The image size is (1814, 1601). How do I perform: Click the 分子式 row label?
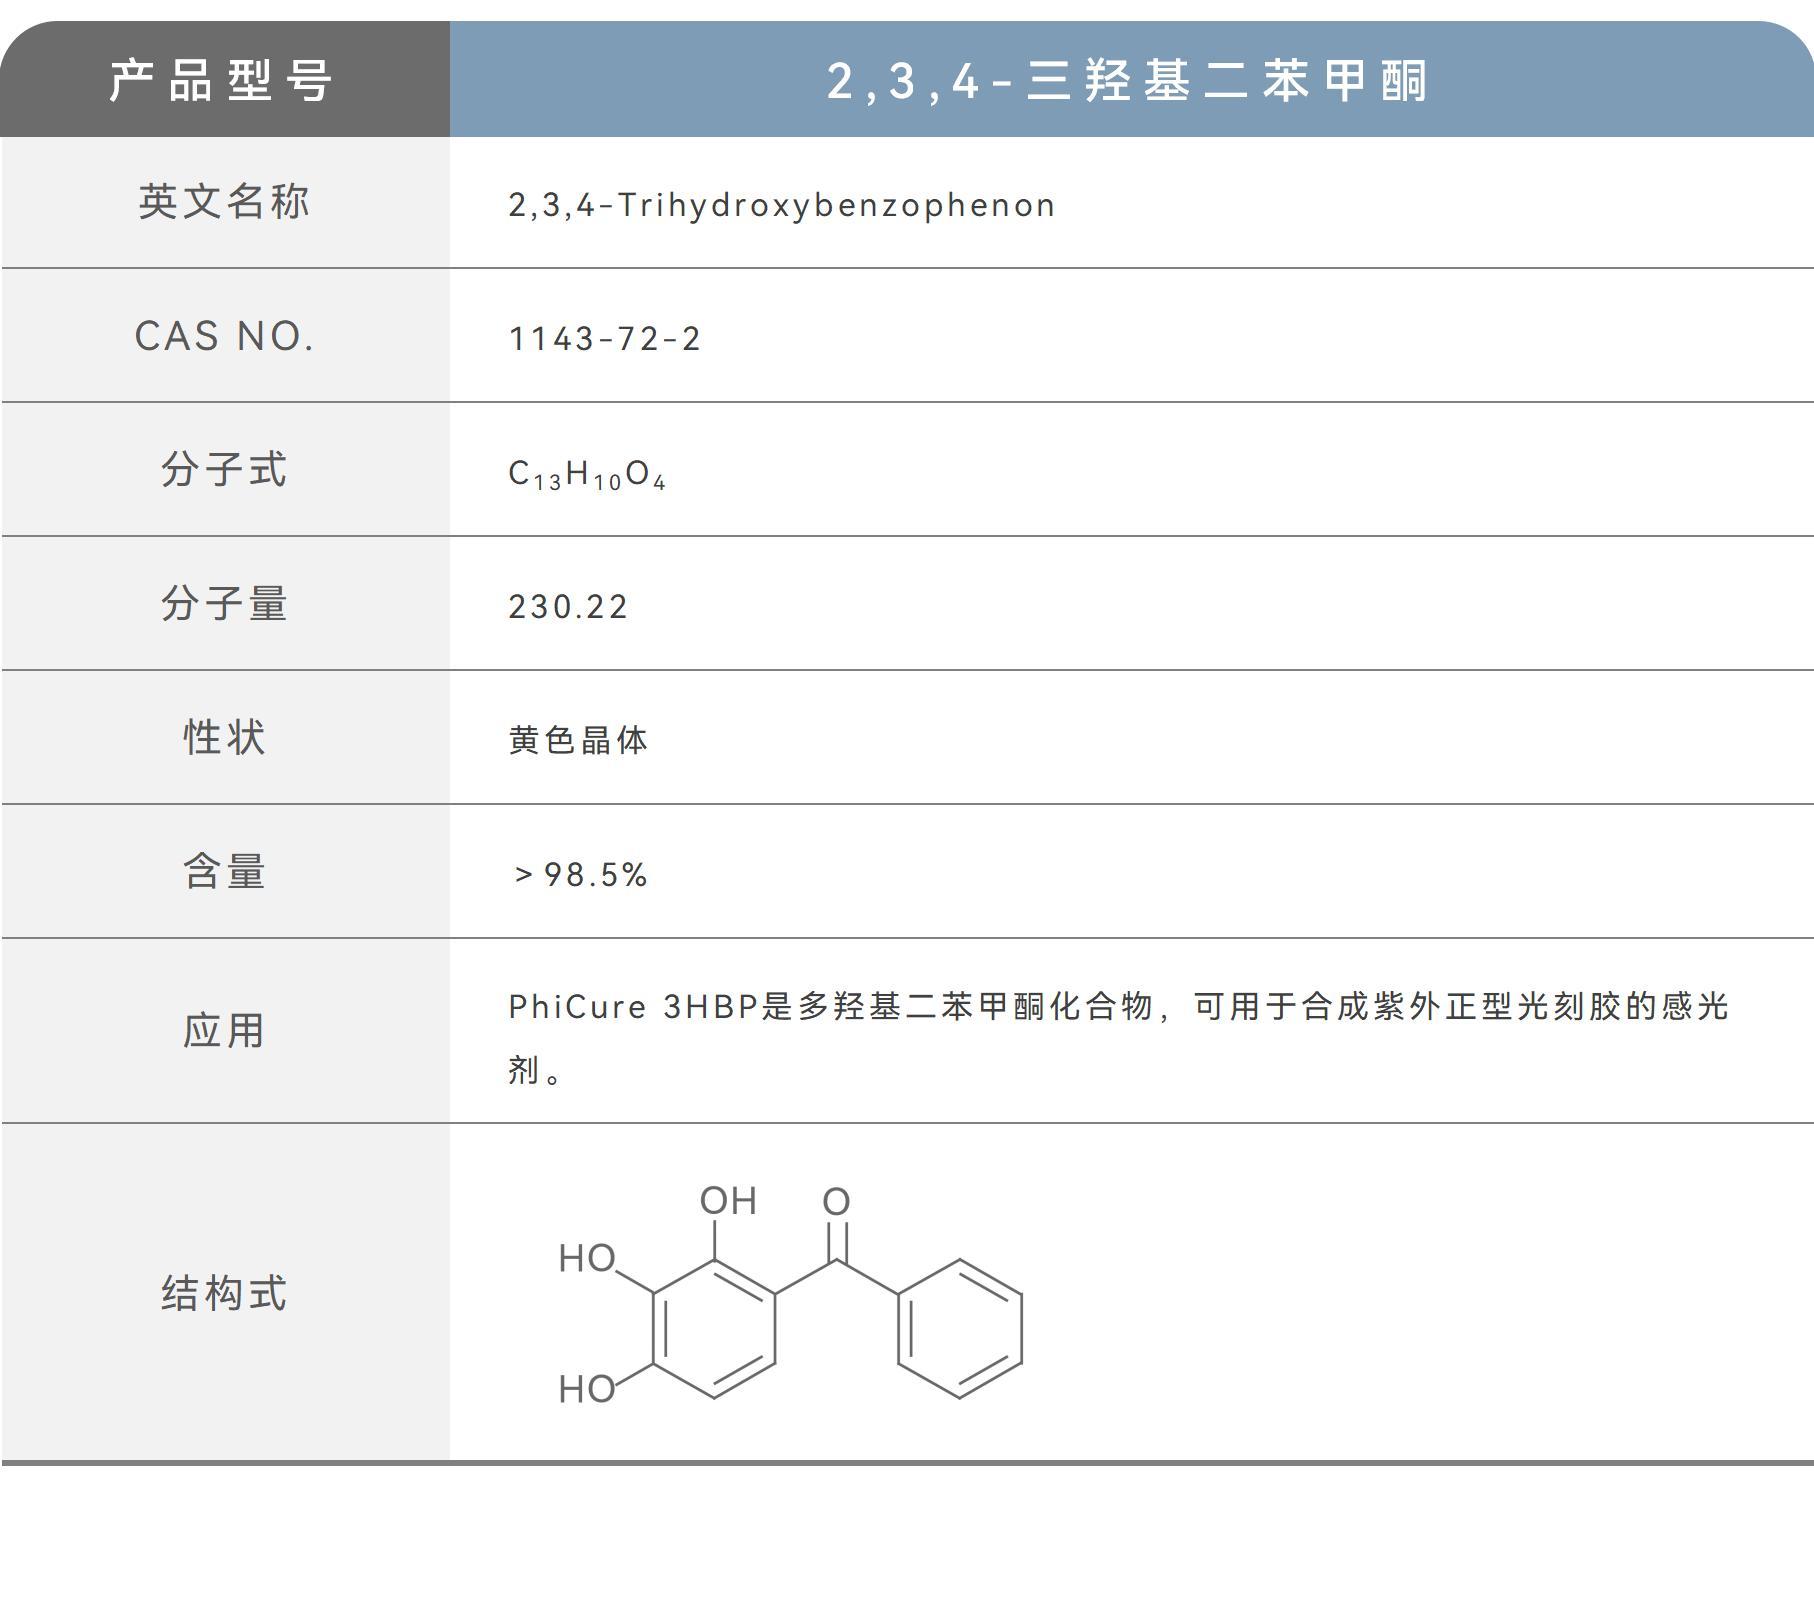coord(225,470)
